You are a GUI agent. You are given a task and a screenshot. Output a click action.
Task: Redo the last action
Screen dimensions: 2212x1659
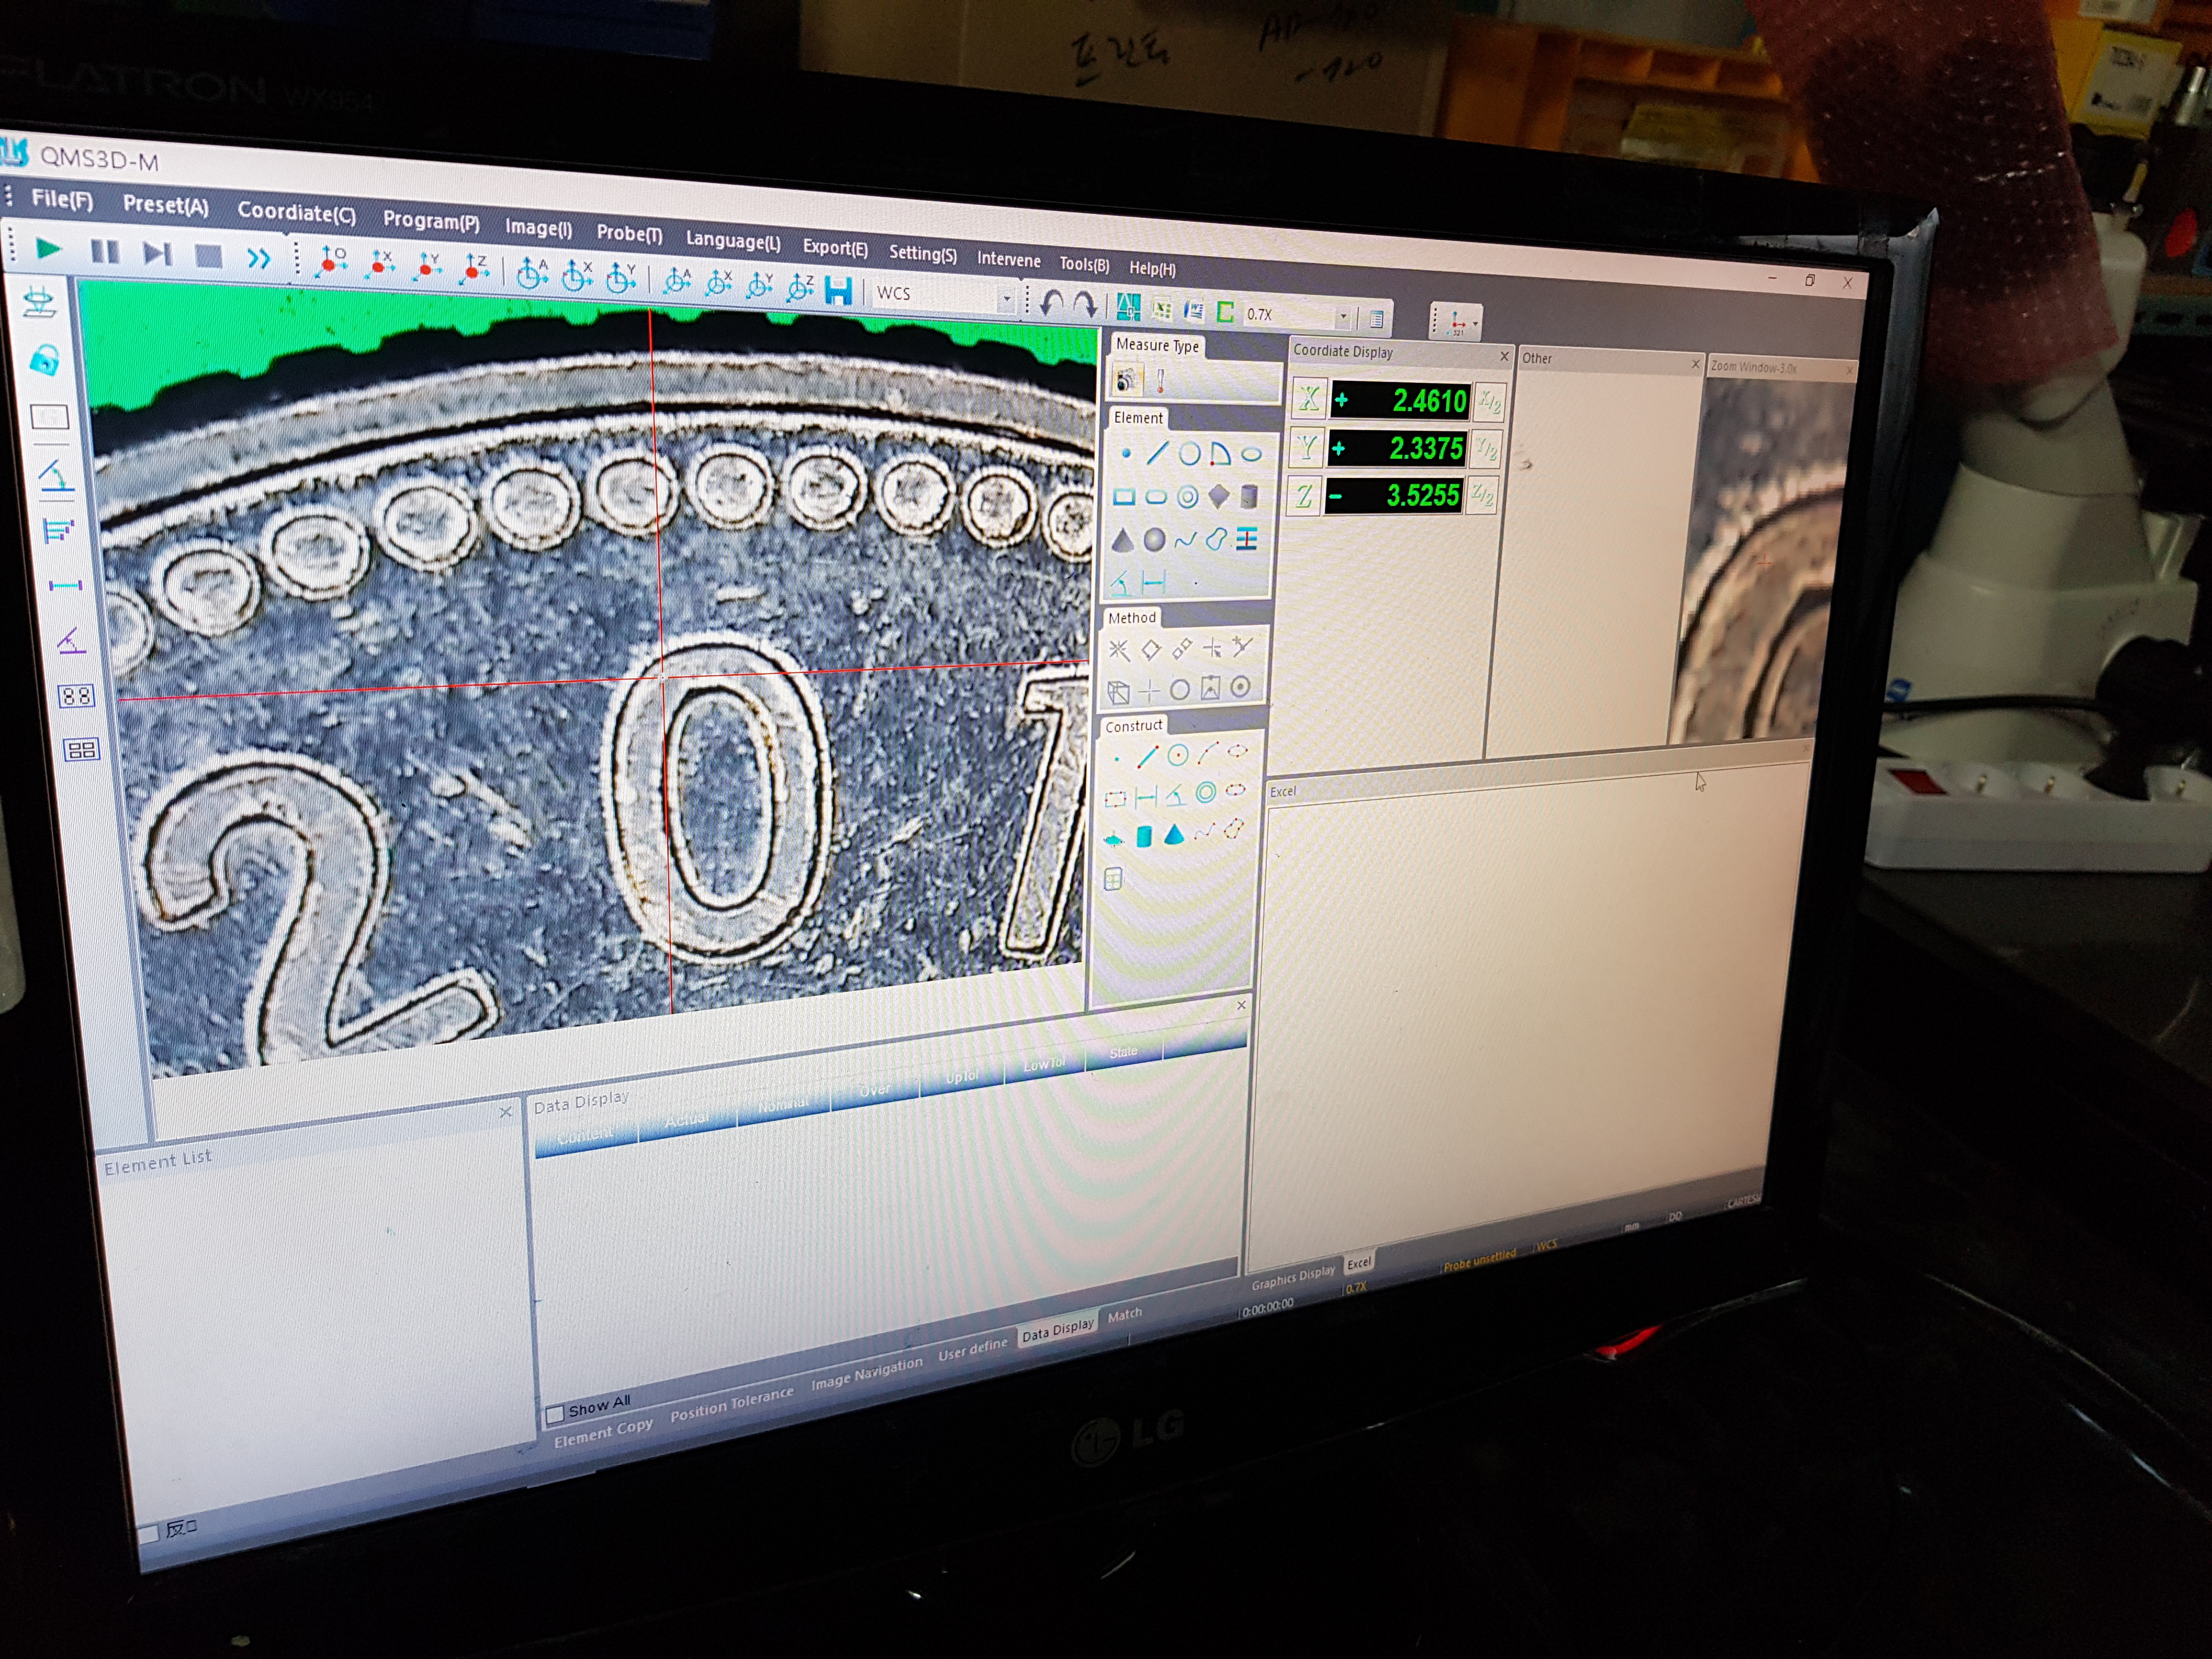(x=1085, y=305)
